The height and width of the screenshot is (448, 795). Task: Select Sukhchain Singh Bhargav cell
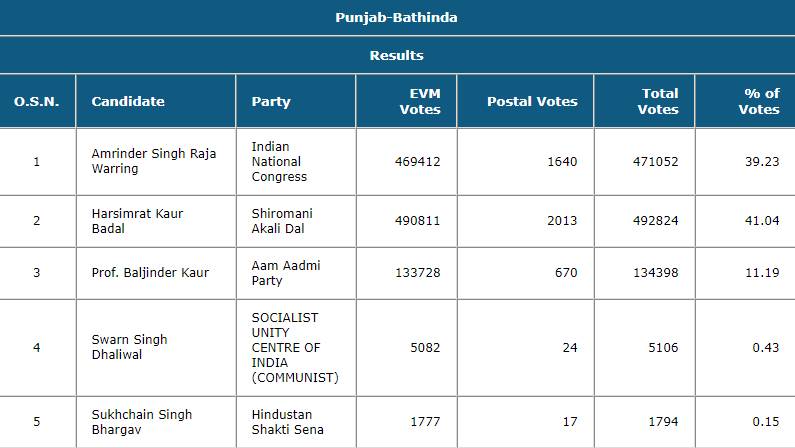tap(141, 422)
